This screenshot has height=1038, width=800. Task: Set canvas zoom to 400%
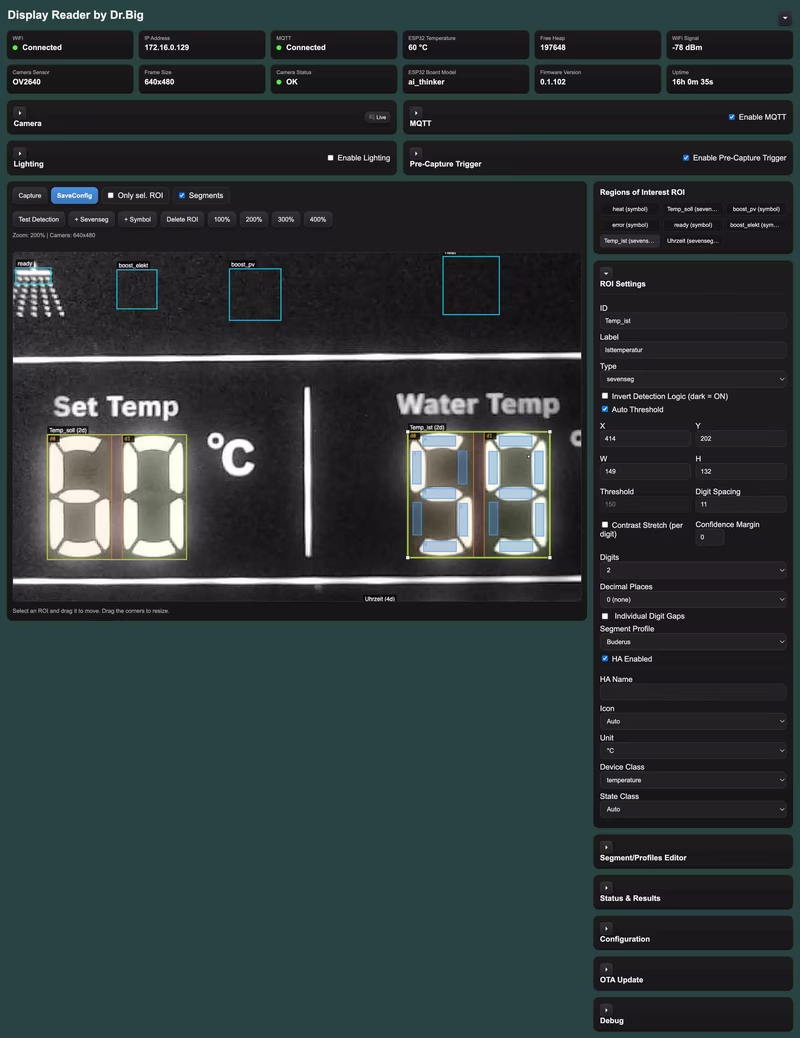318,219
